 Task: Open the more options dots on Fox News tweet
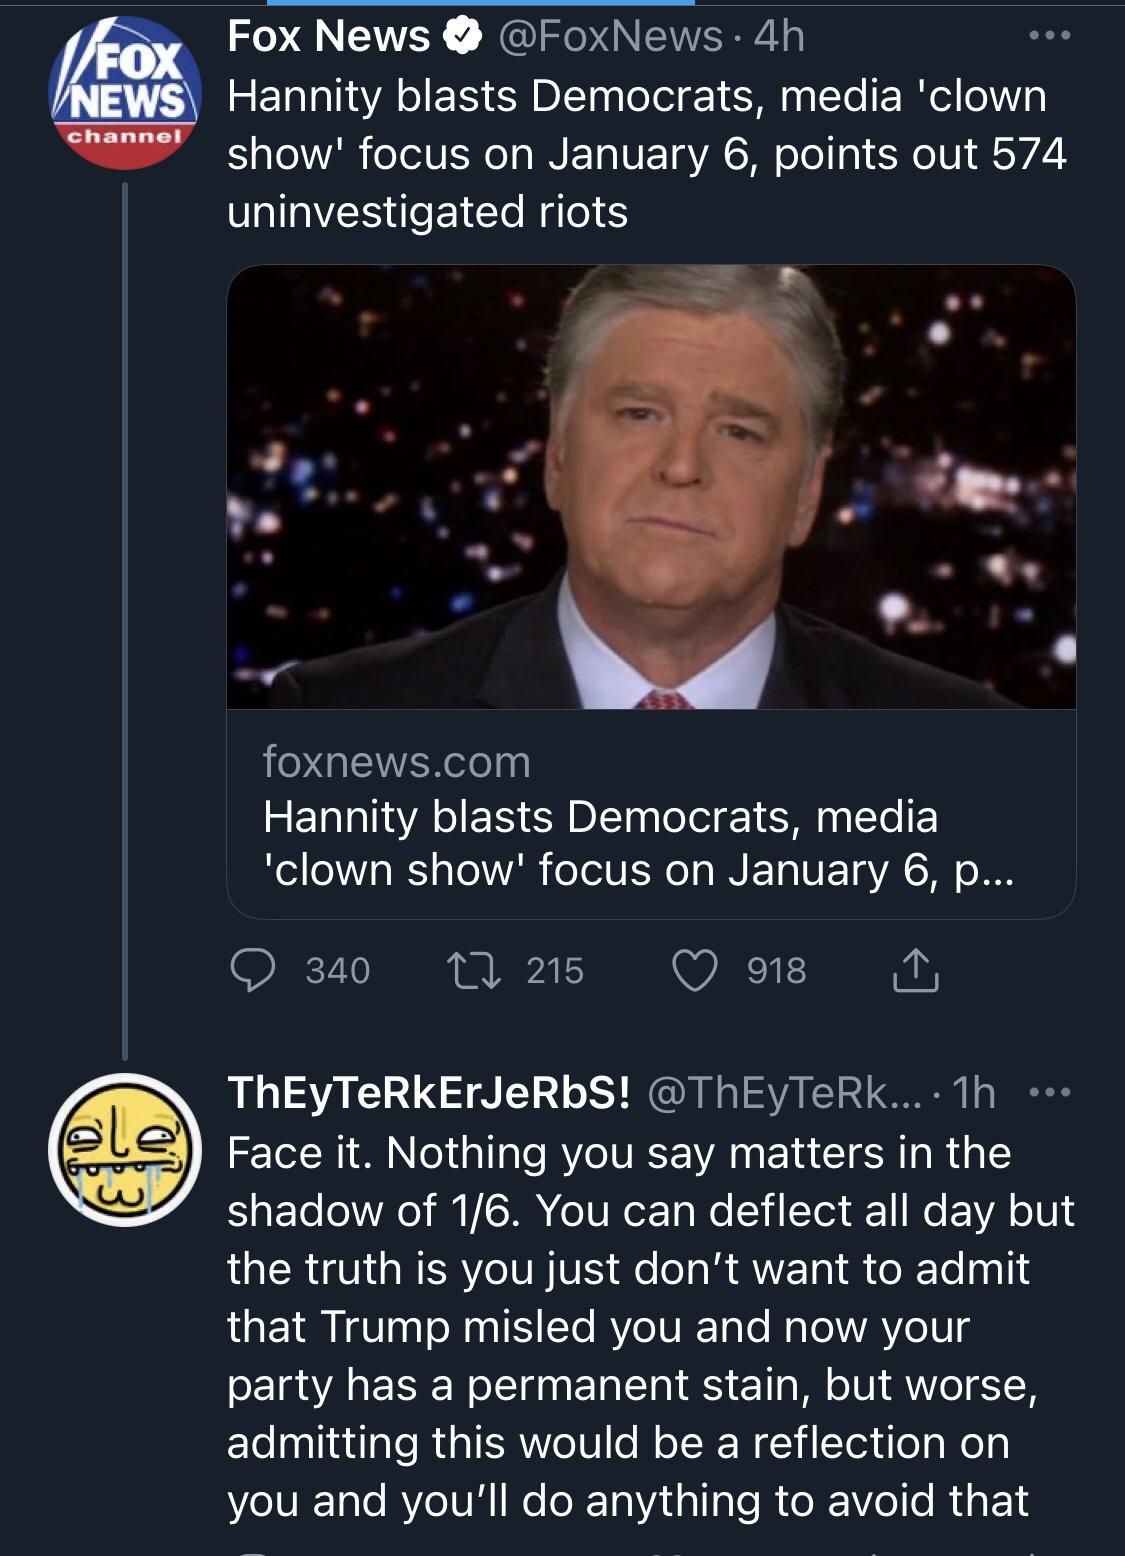click(x=1050, y=36)
